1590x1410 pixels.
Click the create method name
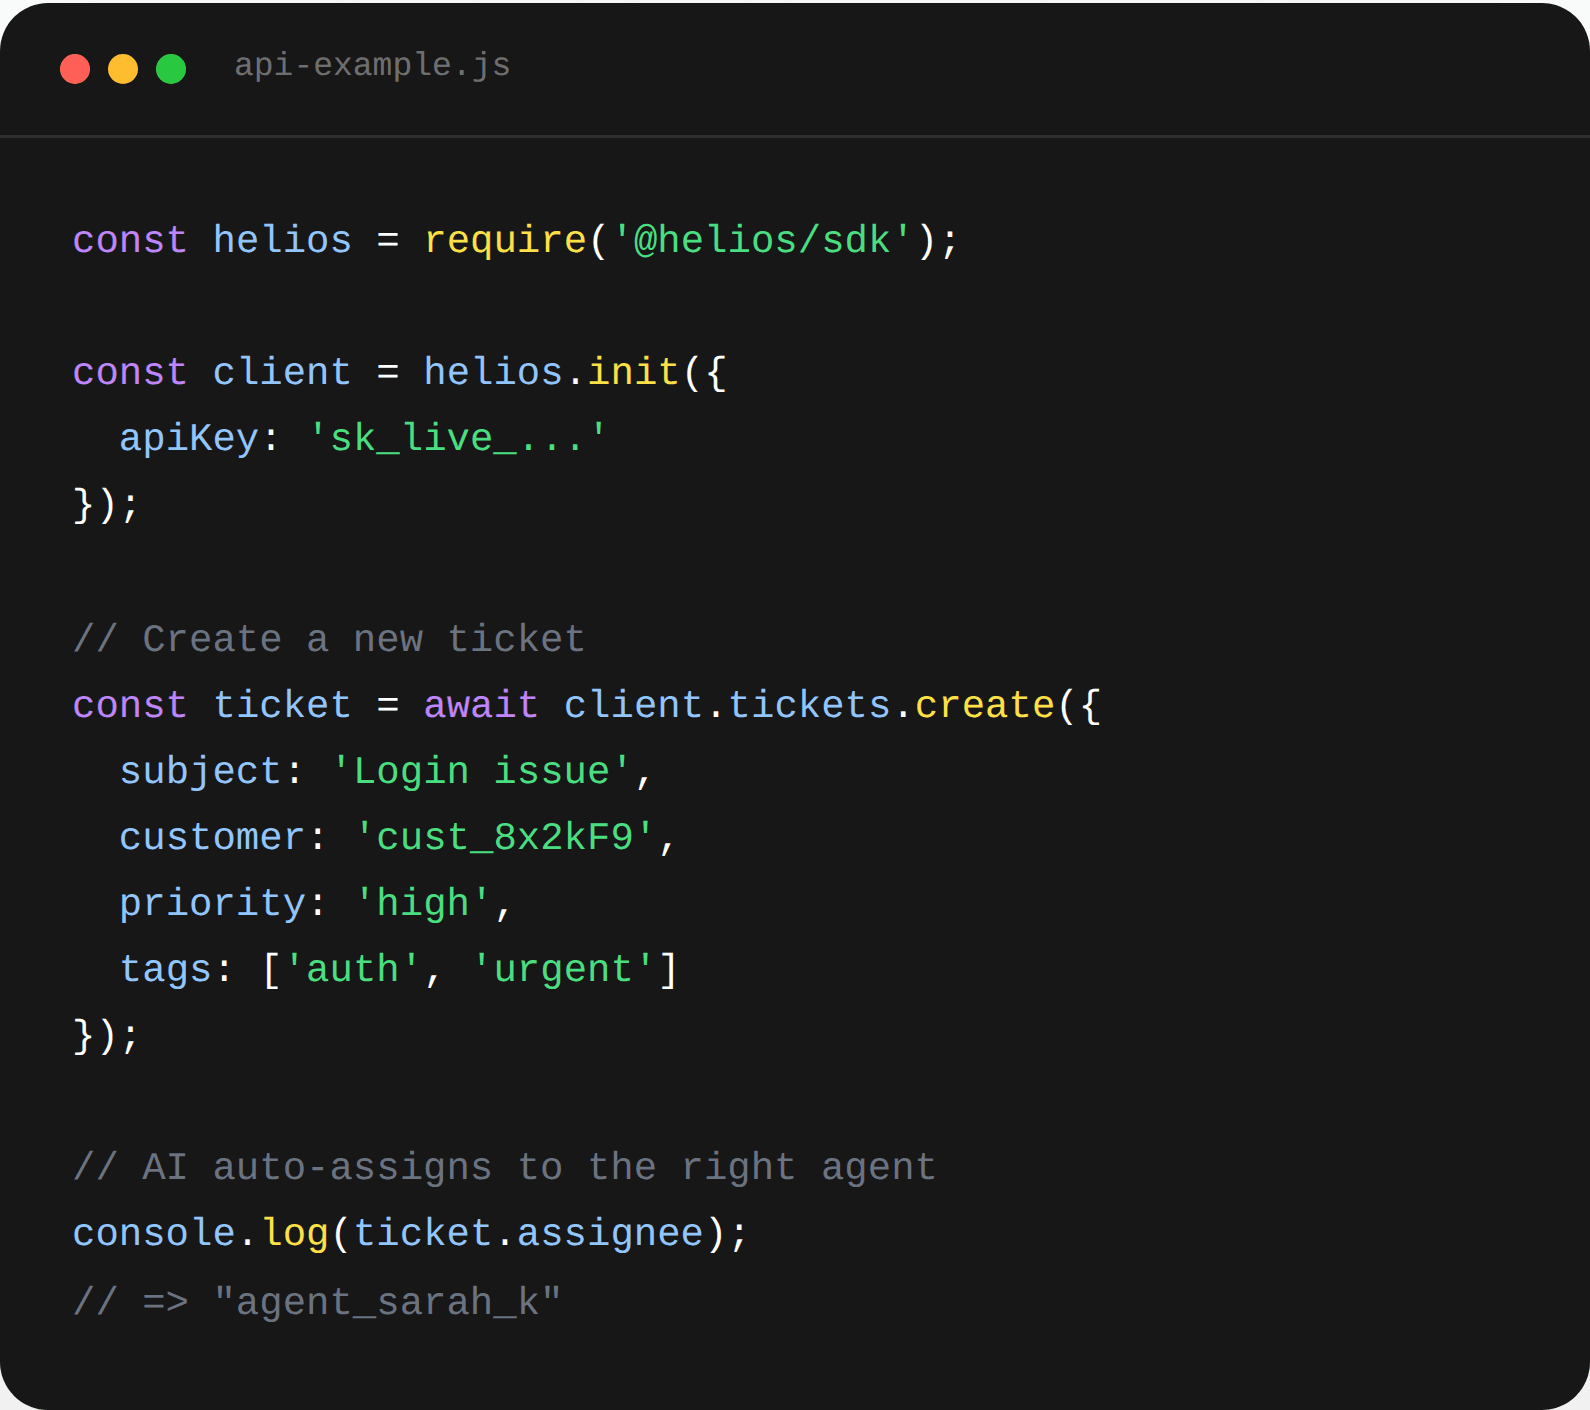click(x=985, y=706)
